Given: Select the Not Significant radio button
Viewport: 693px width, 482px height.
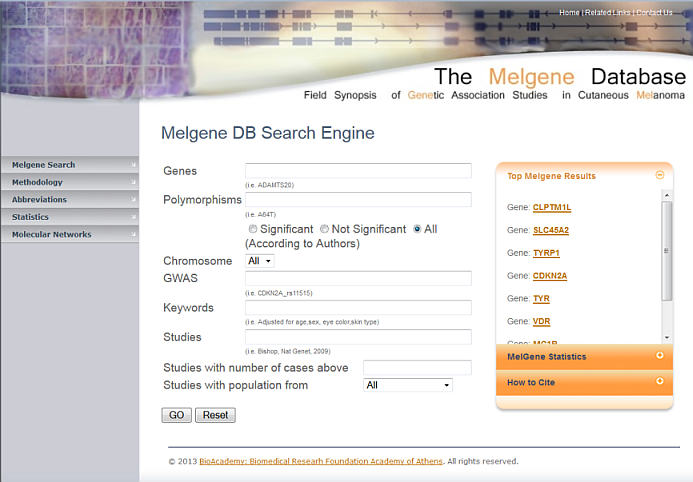Looking at the screenshot, I should (324, 229).
